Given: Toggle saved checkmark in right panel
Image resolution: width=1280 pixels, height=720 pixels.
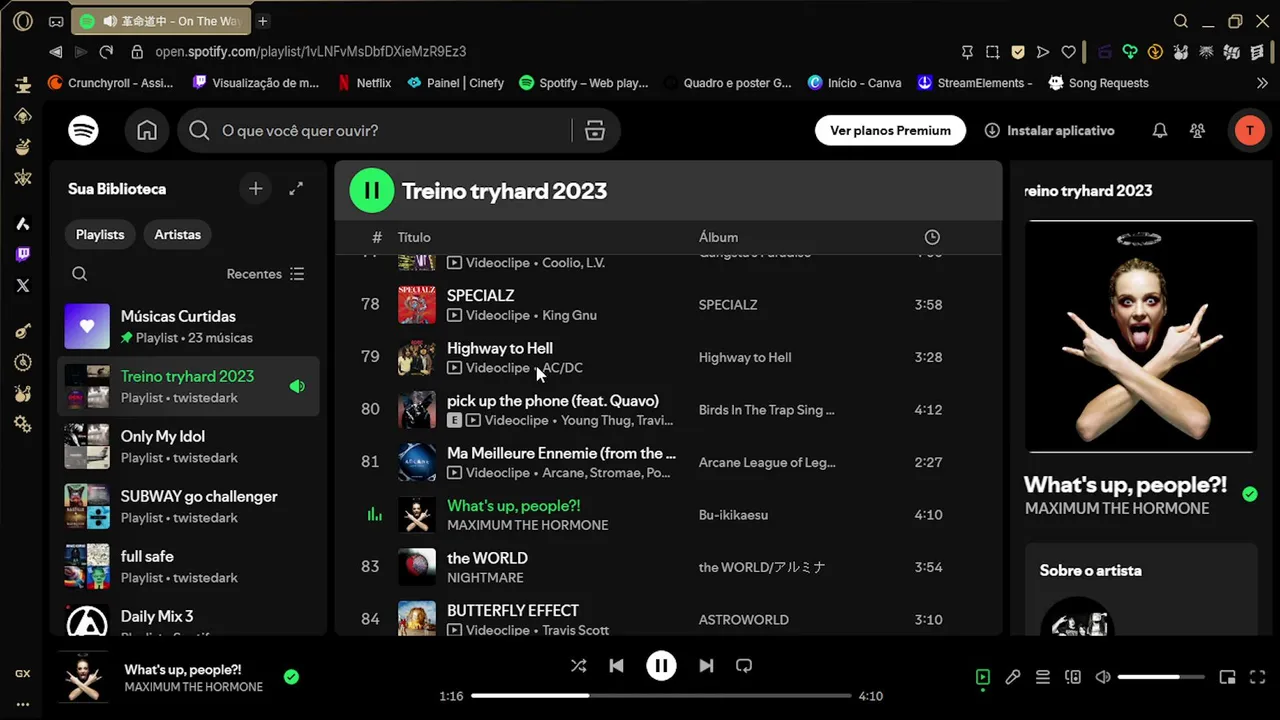Looking at the screenshot, I should 1250,494.
